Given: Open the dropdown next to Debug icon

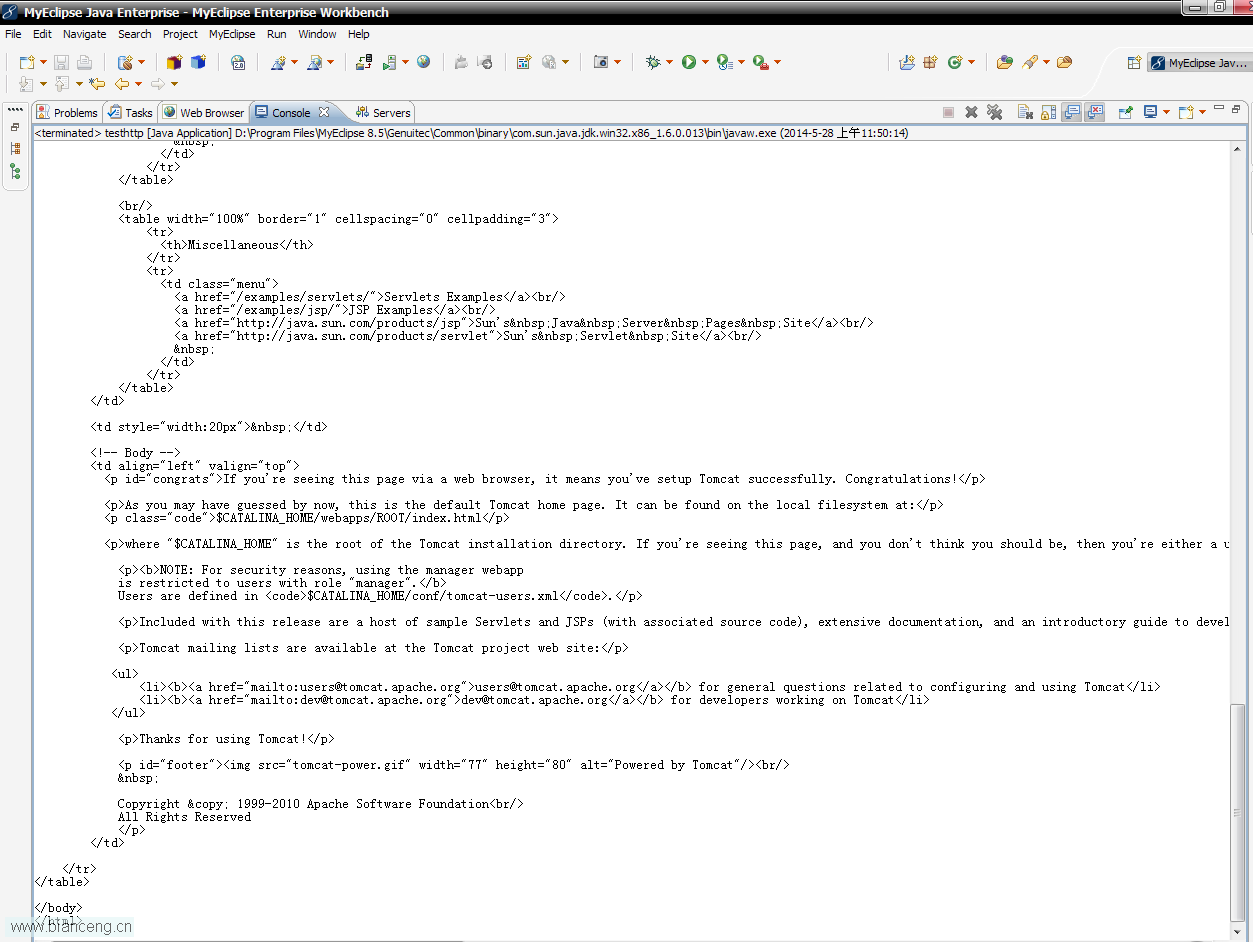Looking at the screenshot, I should click(669, 63).
